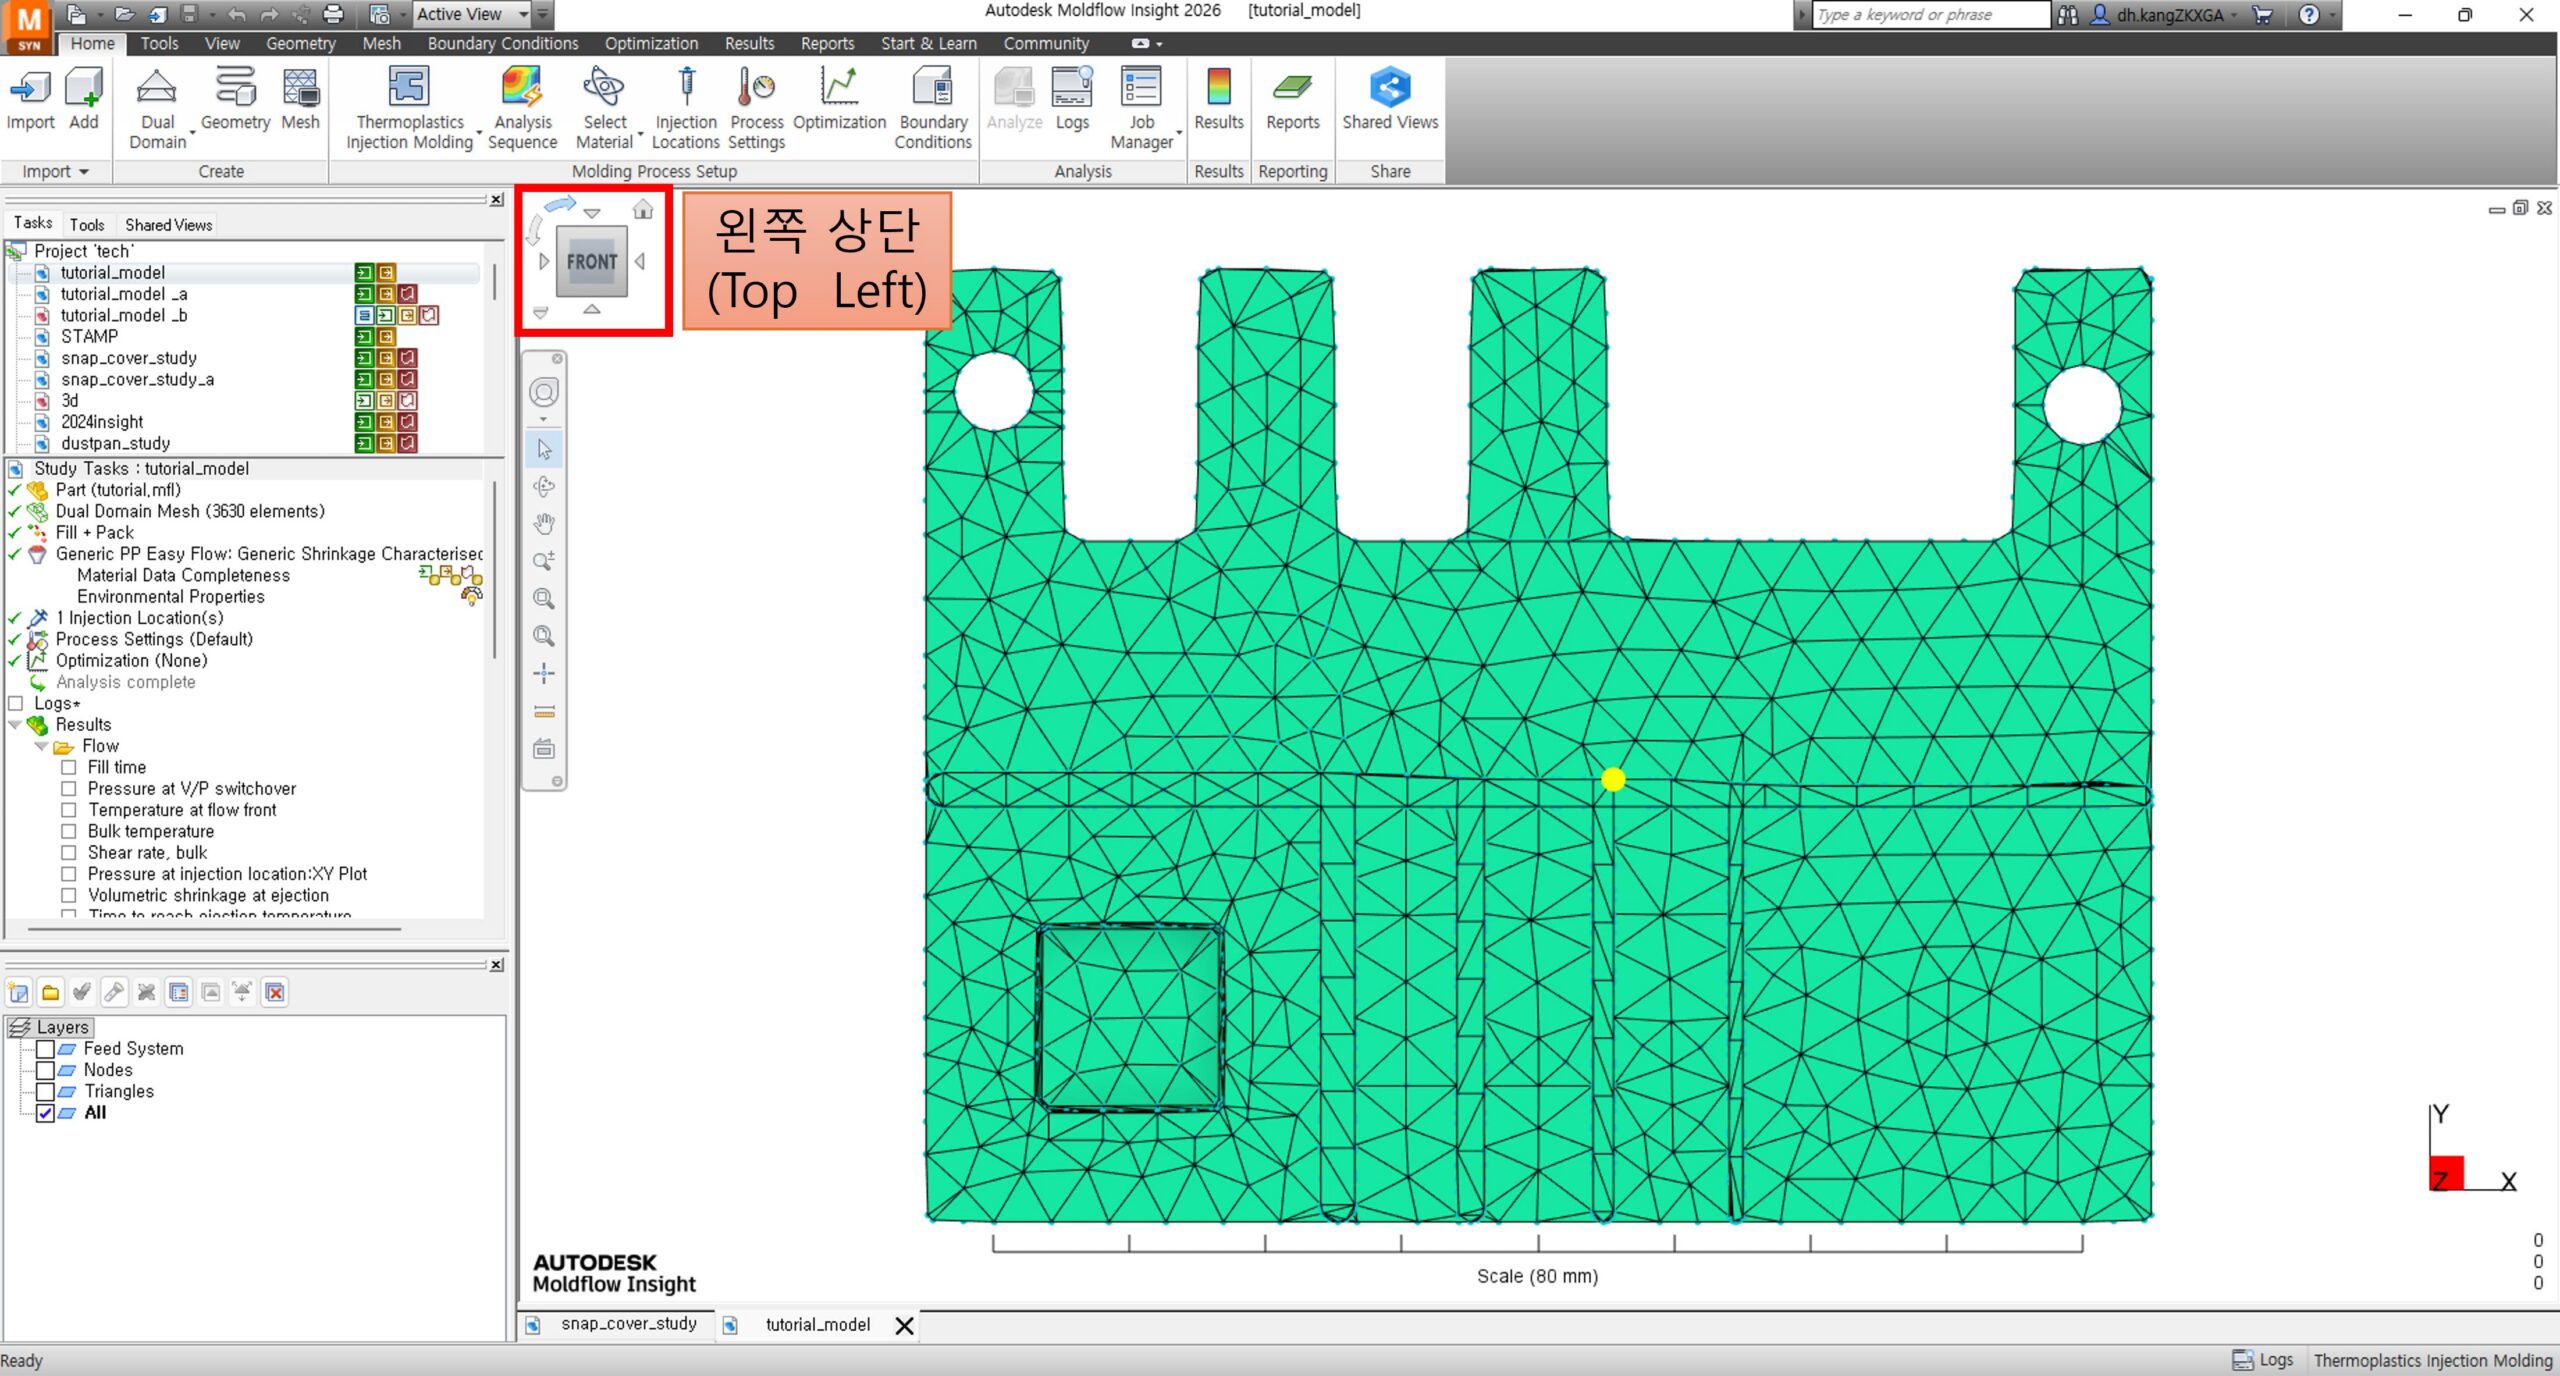Viewport: 2560px width, 1376px height.
Task: Check Temperature at flow front result
Action: pos(69,810)
